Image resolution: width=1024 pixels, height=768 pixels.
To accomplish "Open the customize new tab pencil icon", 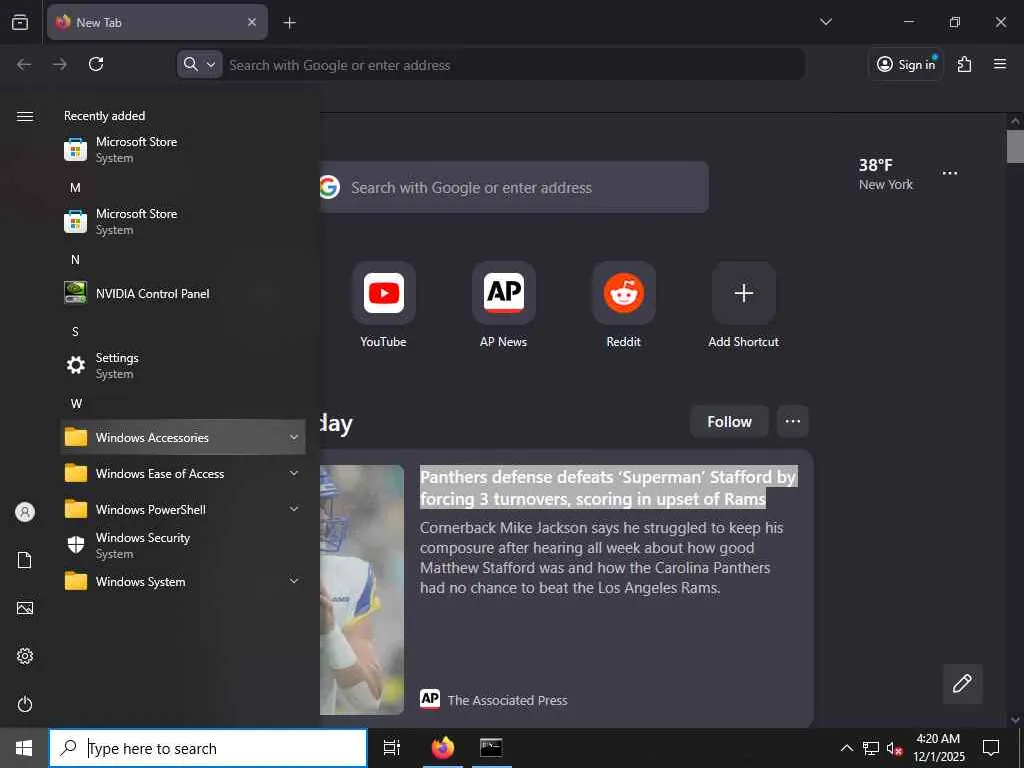I will [x=962, y=684].
